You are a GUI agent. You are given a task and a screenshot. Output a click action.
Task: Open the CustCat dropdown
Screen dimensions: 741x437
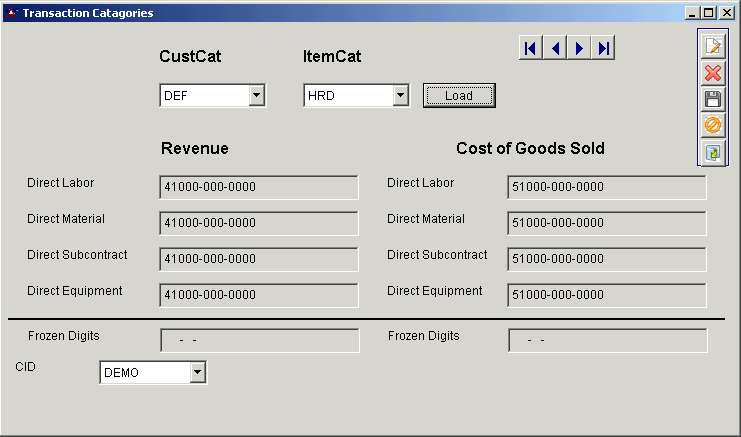(x=256, y=95)
